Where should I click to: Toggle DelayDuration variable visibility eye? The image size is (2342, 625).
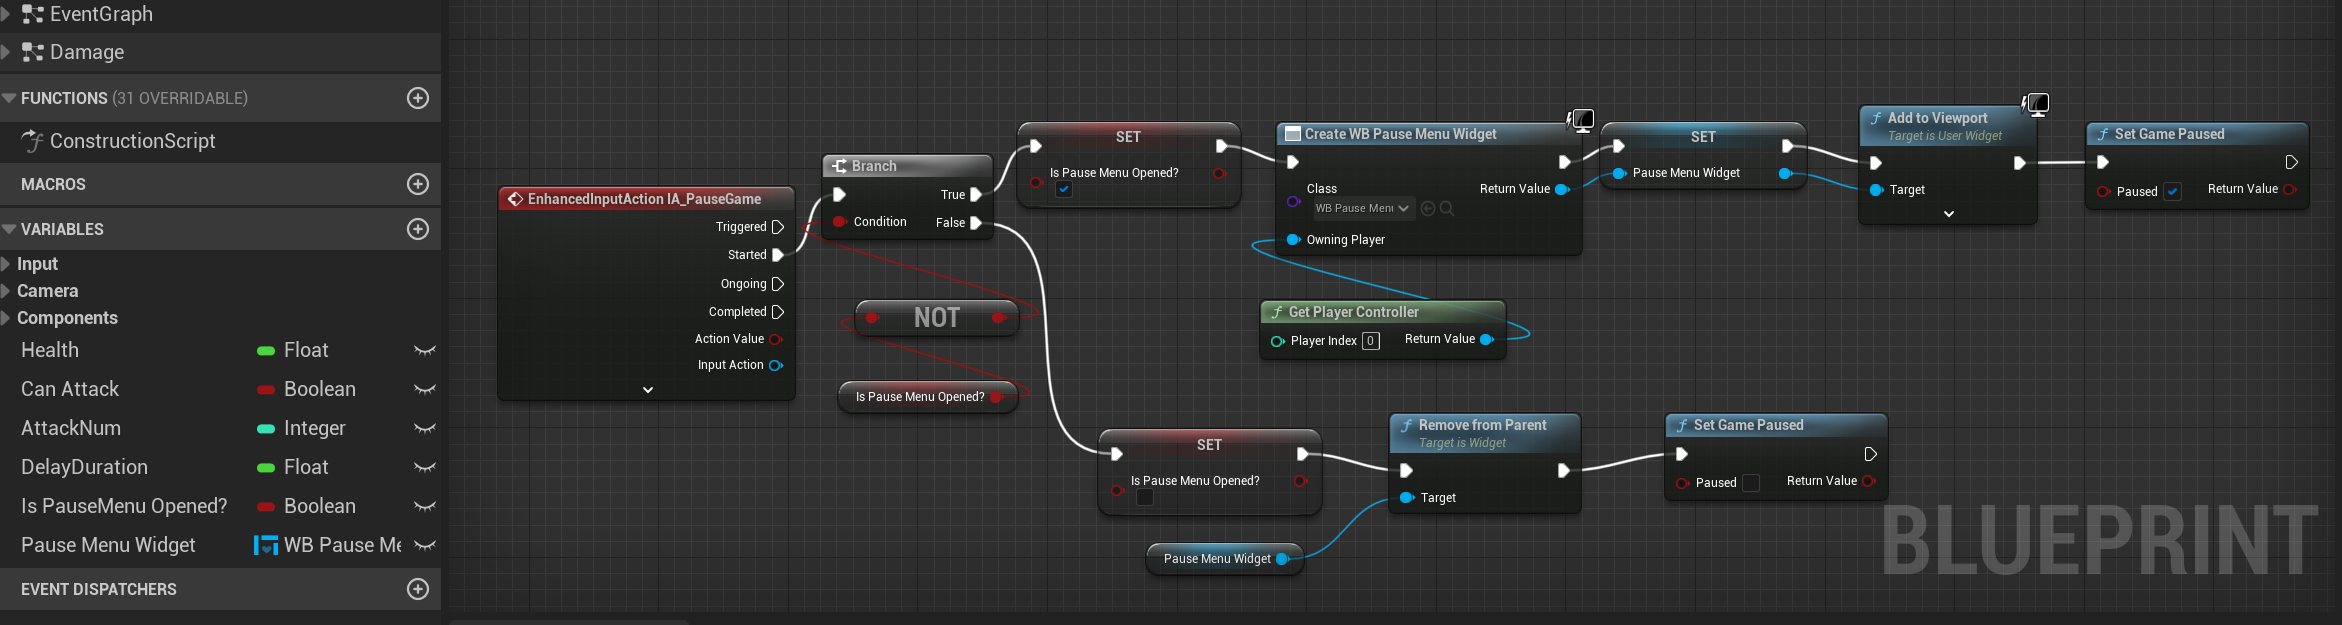(x=425, y=467)
